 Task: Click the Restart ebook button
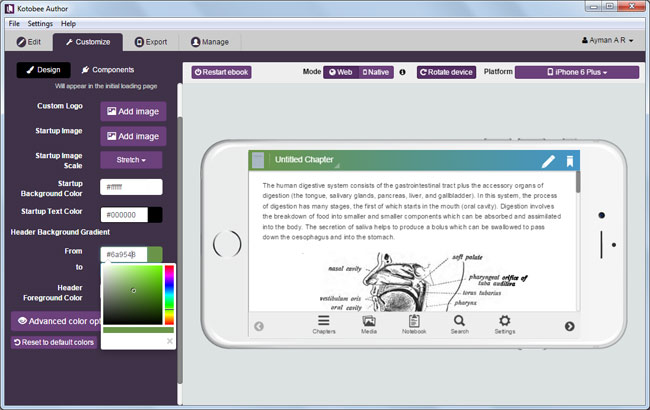pyautogui.click(x=221, y=72)
